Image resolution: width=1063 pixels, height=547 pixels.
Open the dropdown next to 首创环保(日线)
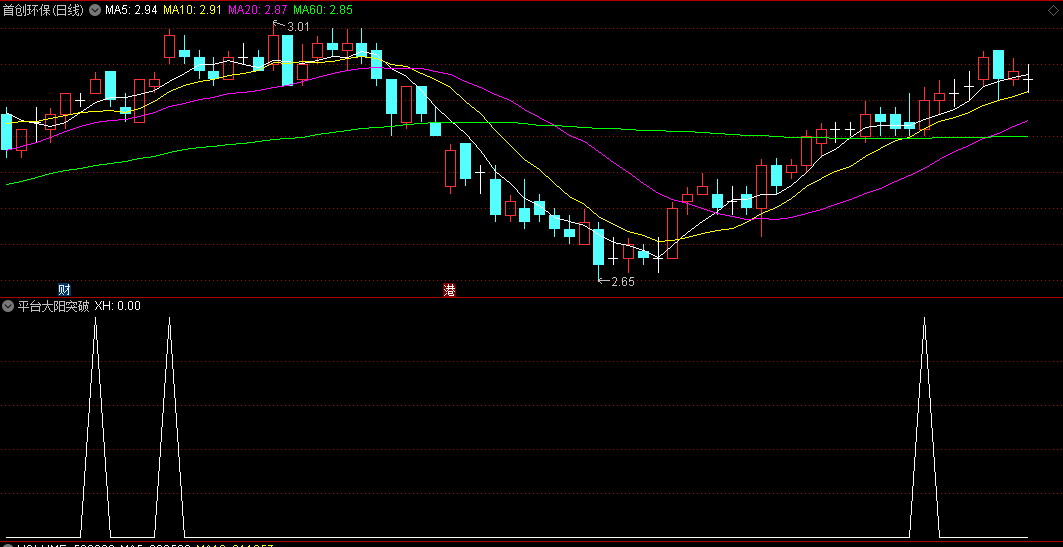[x=94, y=10]
